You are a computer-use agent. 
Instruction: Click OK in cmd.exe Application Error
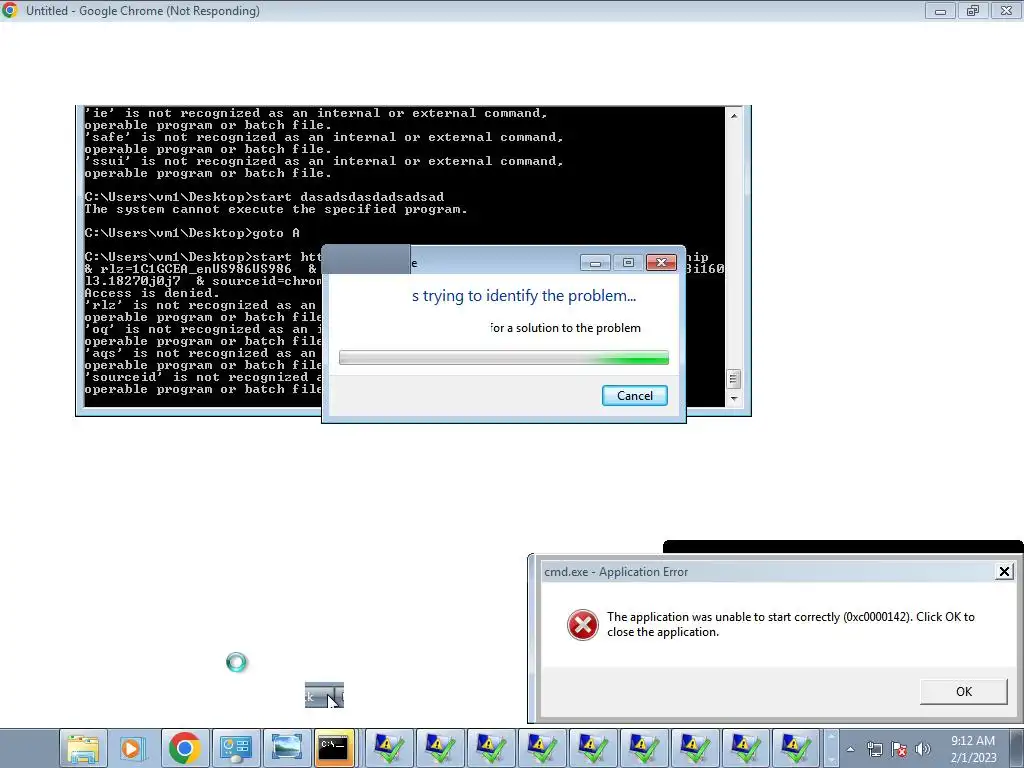coord(963,692)
